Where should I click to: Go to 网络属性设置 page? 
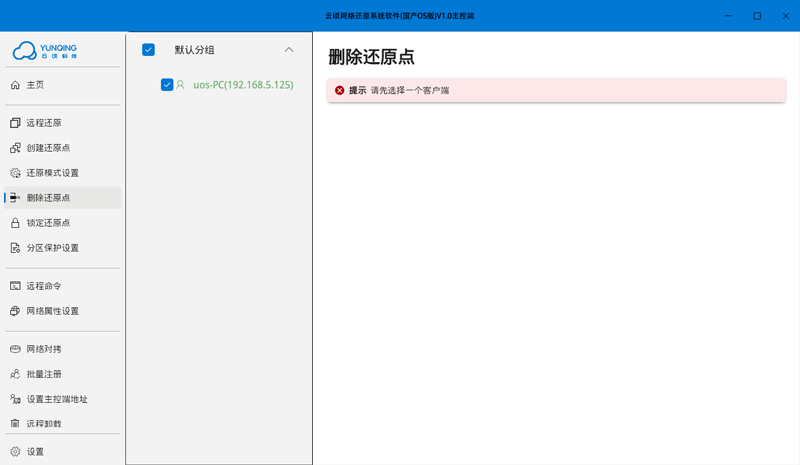tap(63, 311)
